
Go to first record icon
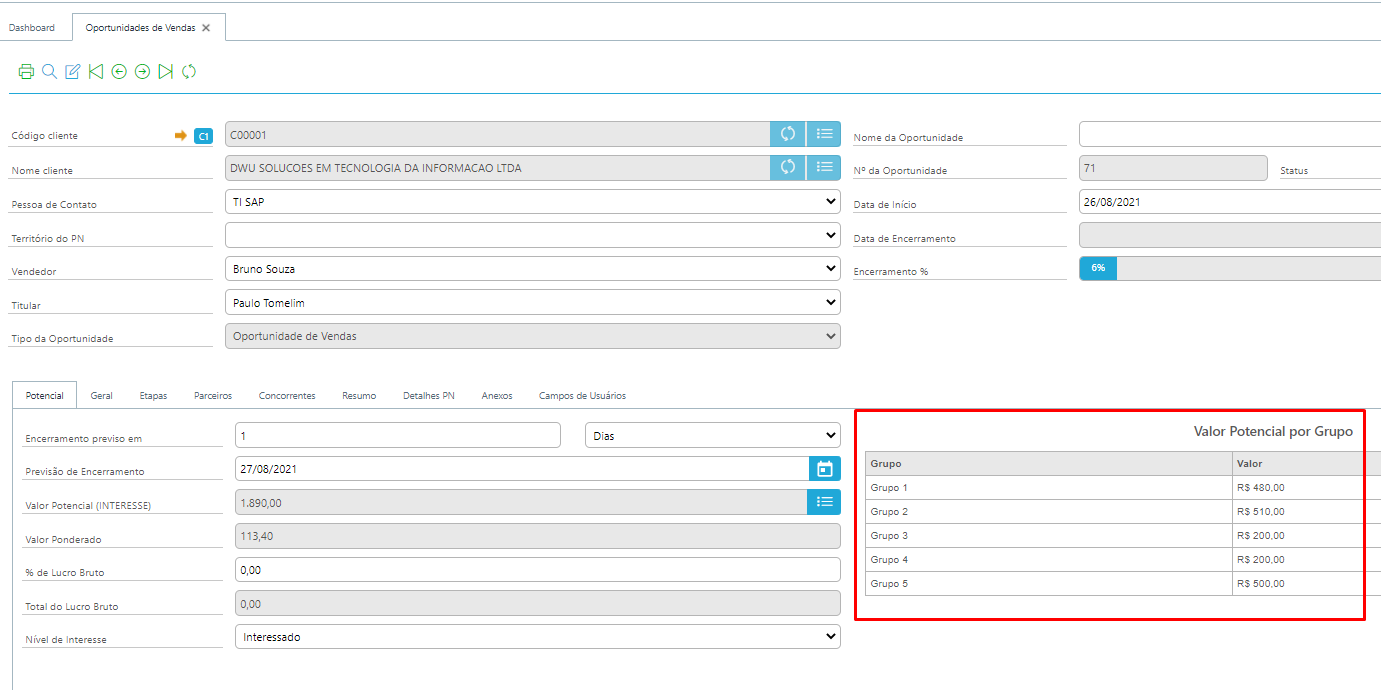[96, 72]
